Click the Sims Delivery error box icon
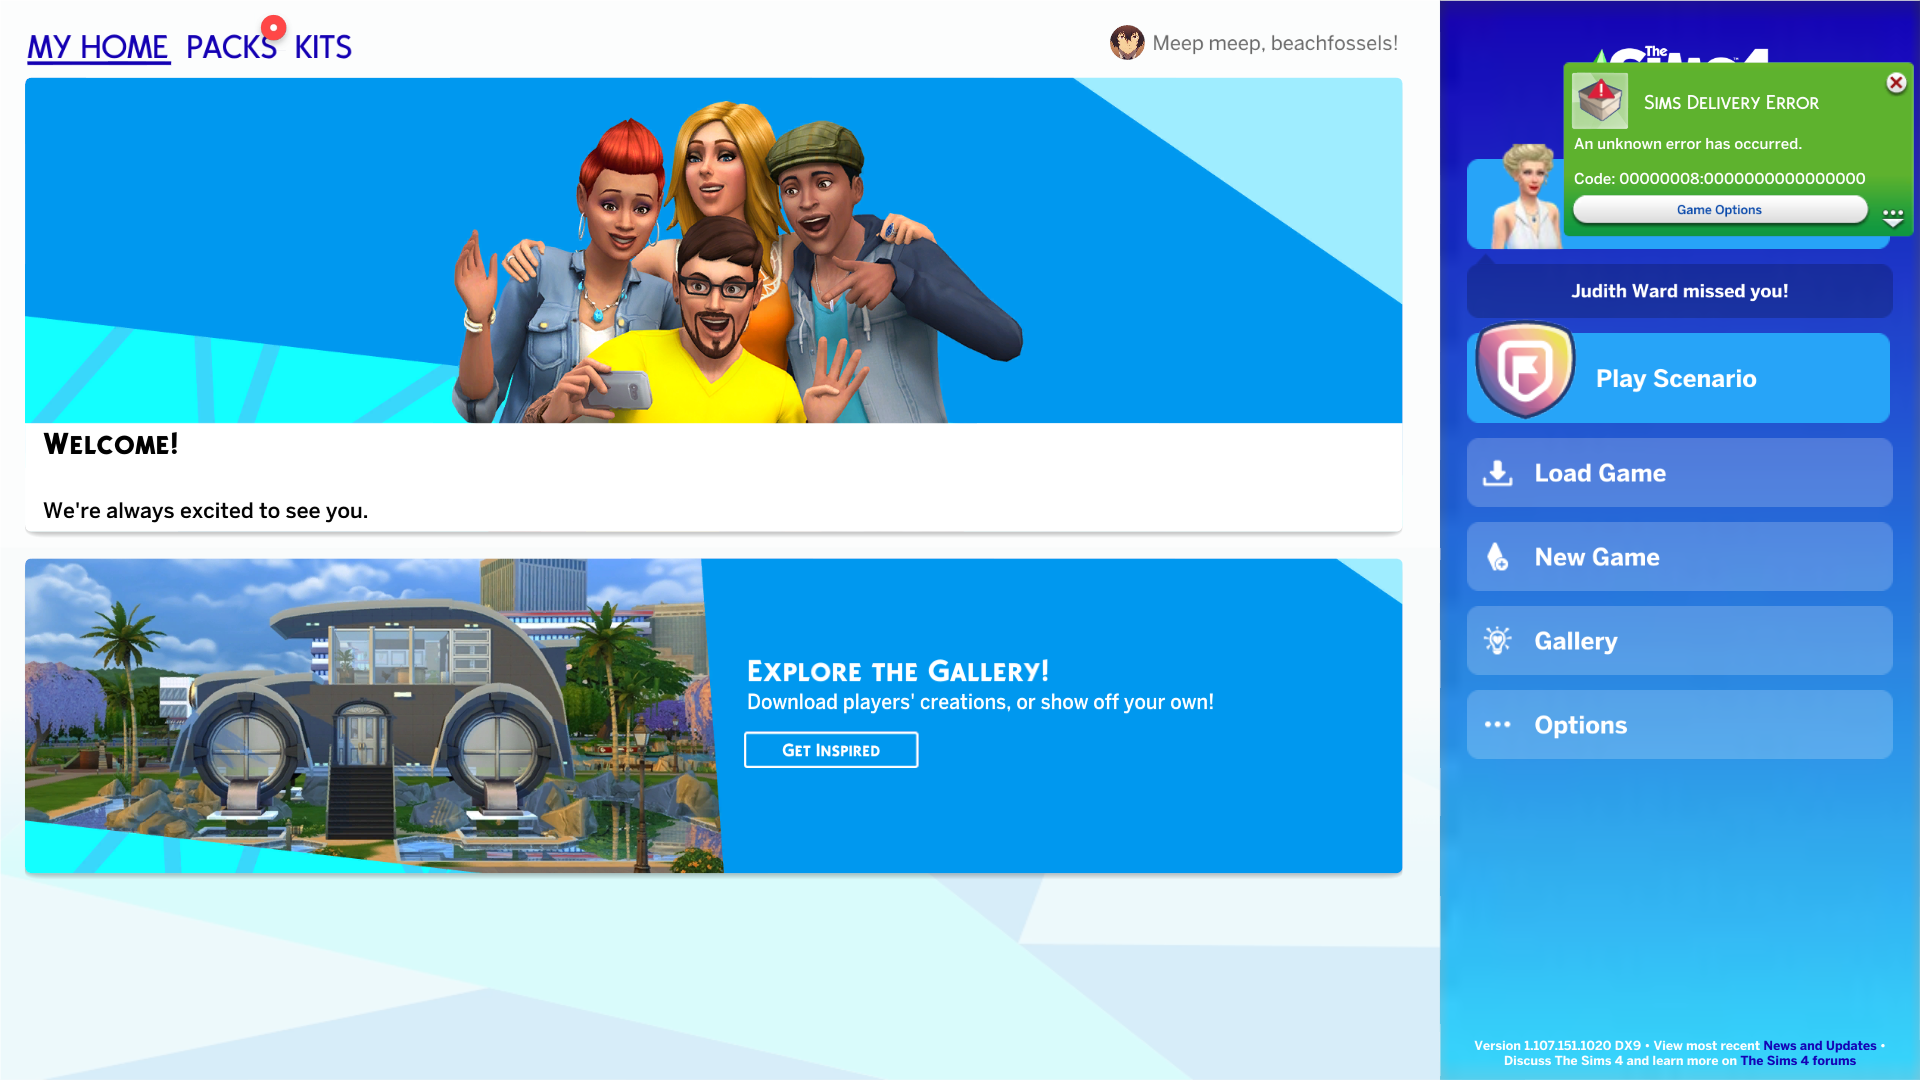1920x1080 pixels. (x=1600, y=101)
